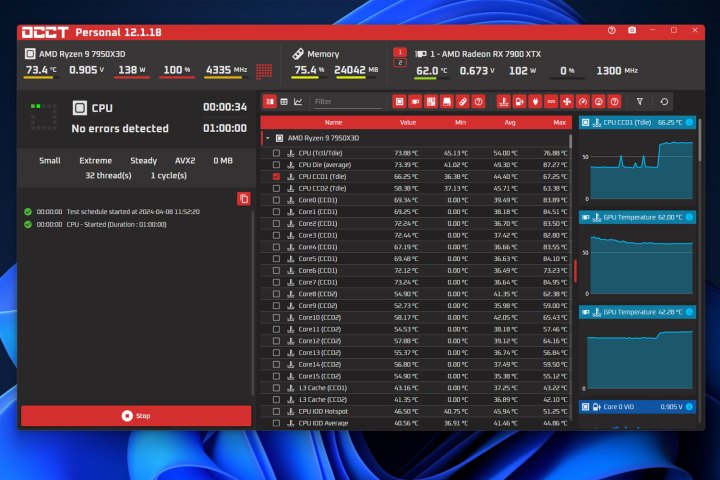Open info on GPU Temperature 42.28 graph
720x480 pixels.
click(x=689, y=312)
